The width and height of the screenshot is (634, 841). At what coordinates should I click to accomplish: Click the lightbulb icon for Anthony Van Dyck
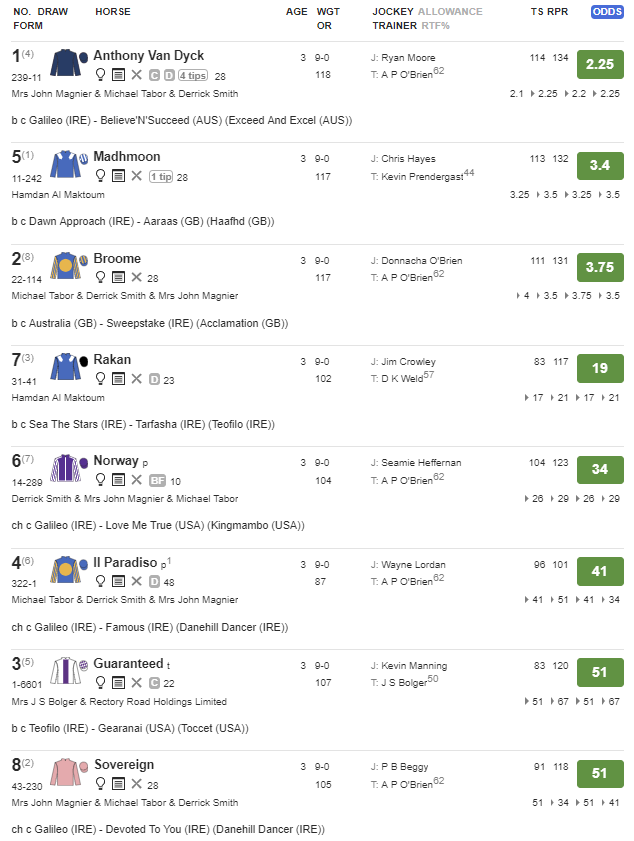100,75
